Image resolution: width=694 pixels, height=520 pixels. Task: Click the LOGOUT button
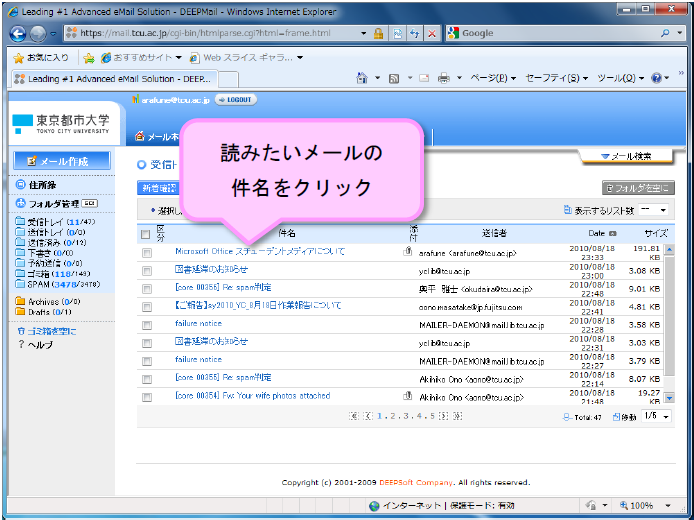pos(235,100)
